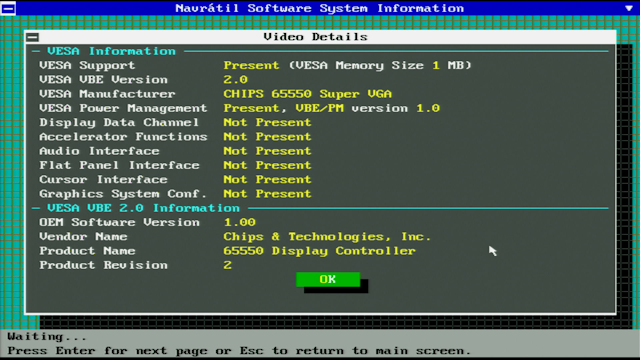Click the OEM Software Version value 1.00
640x360 pixels.
(240, 222)
